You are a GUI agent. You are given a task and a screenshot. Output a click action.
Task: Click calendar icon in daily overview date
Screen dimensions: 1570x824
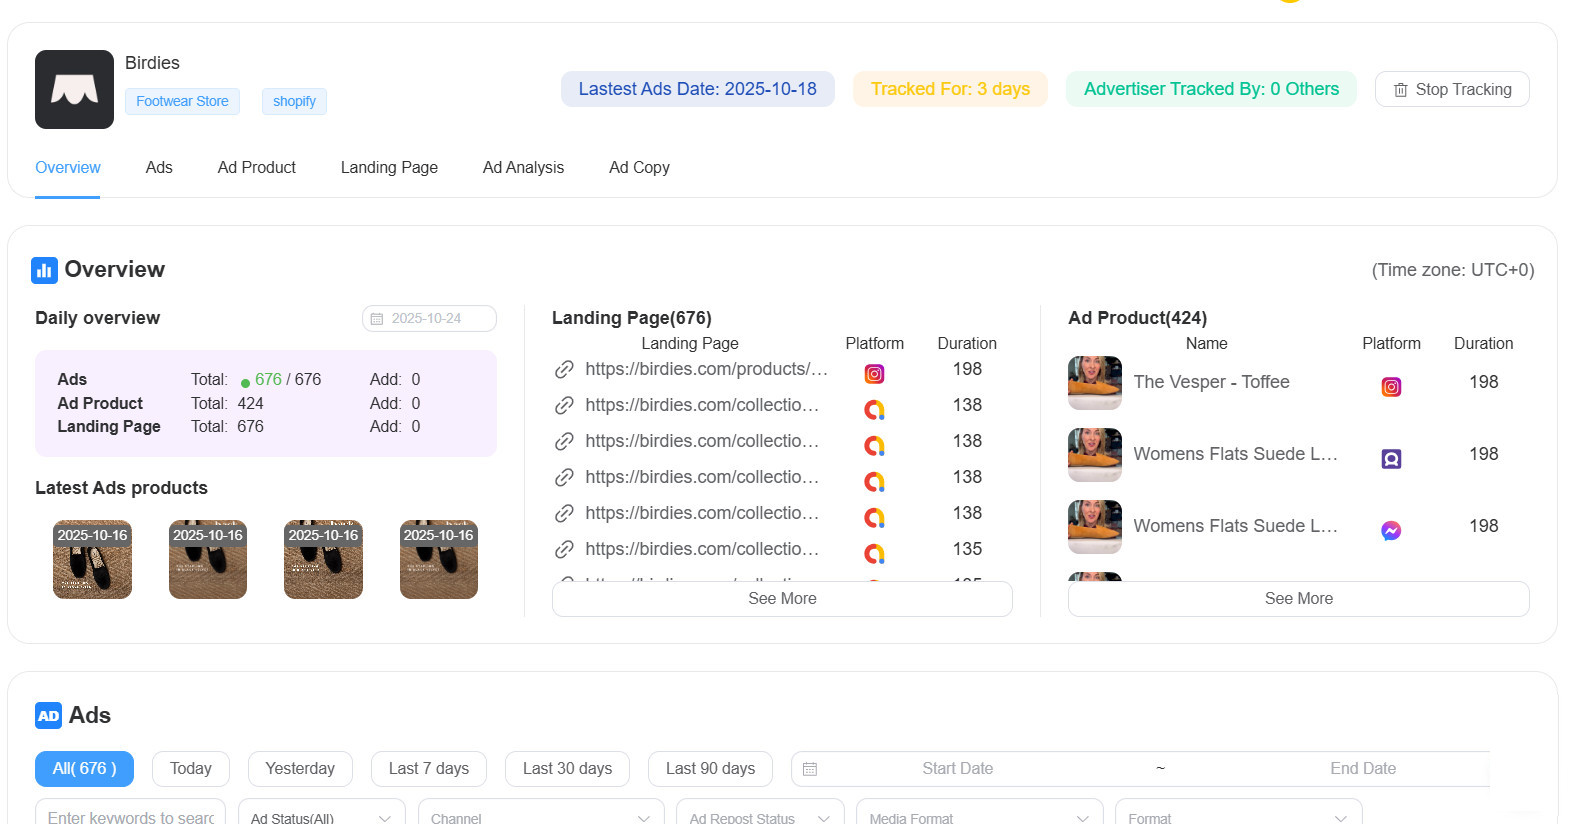377,319
